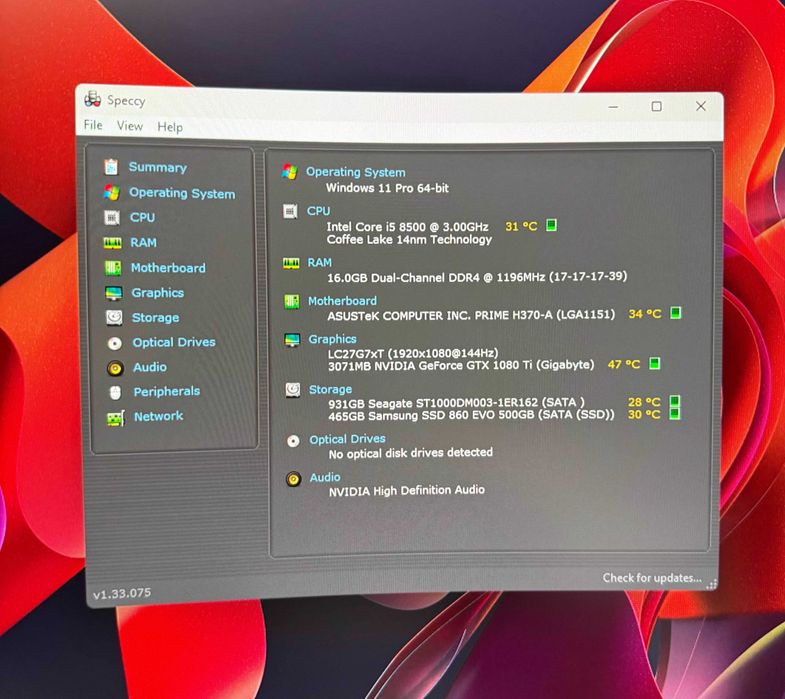The height and width of the screenshot is (699, 785).
Task: Click LC27G7xT monitor text
Action: point(413,353)
